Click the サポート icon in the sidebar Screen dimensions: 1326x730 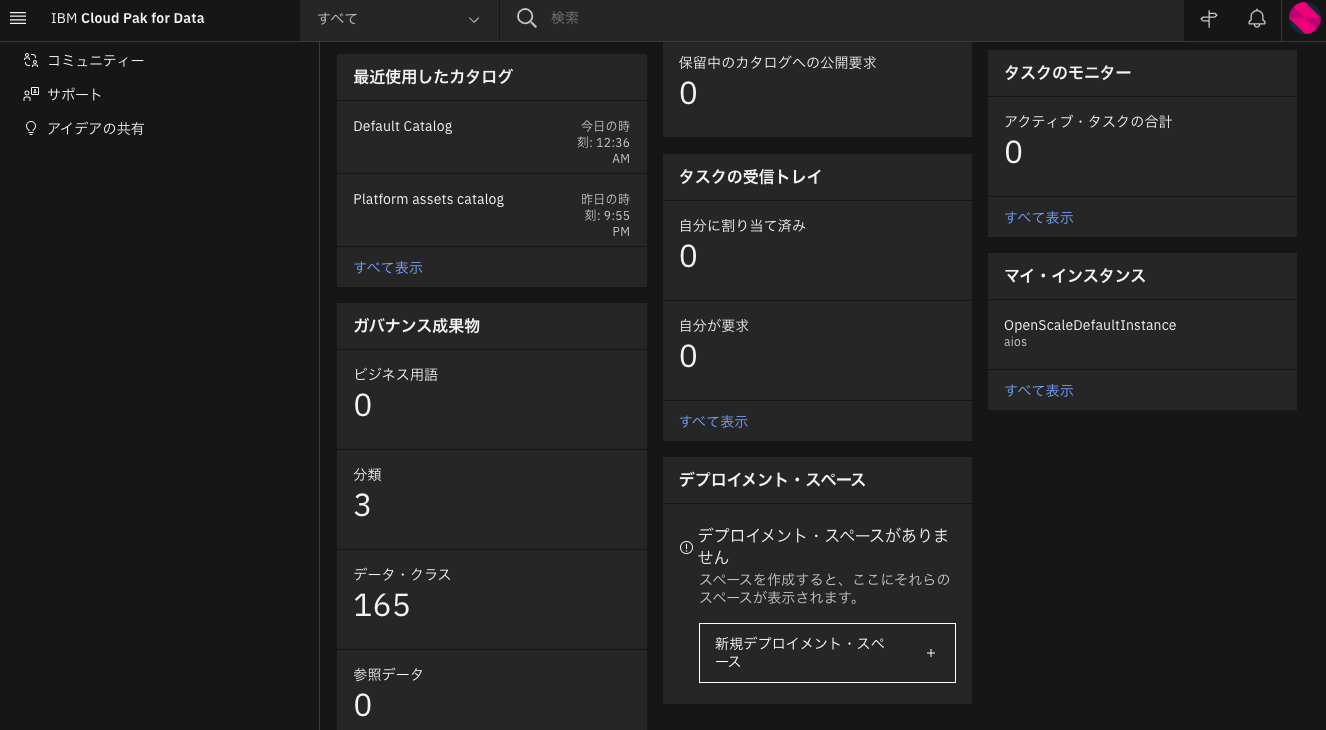point(31,94)
